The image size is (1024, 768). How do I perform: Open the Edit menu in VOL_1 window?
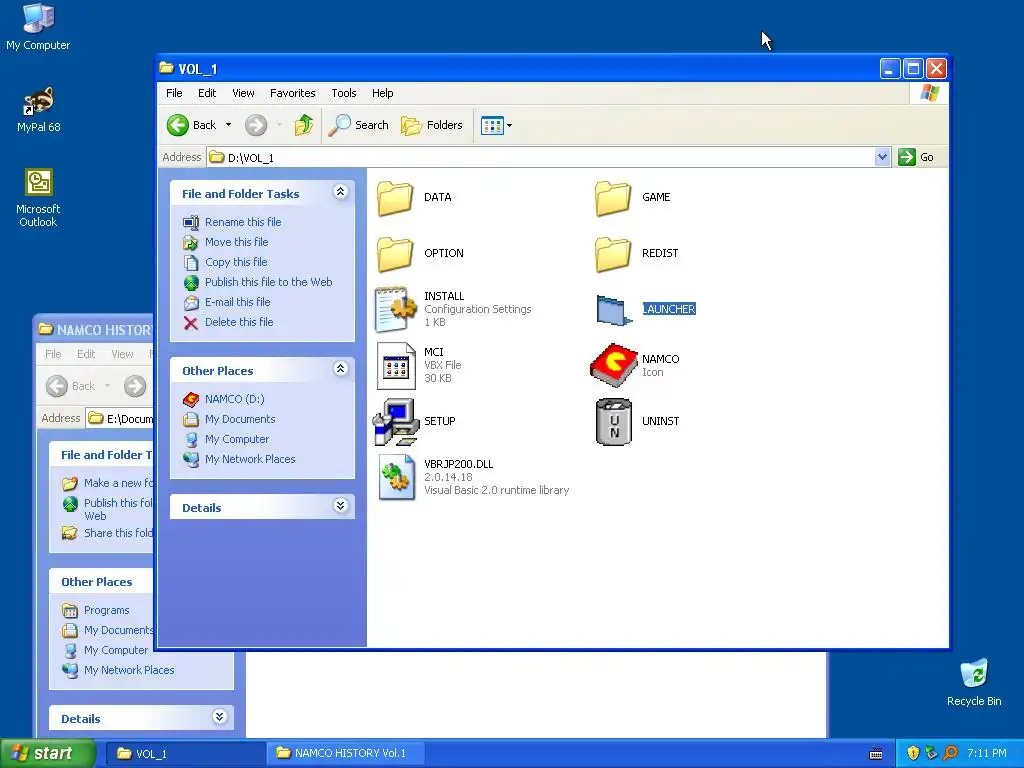pos(207,93)
